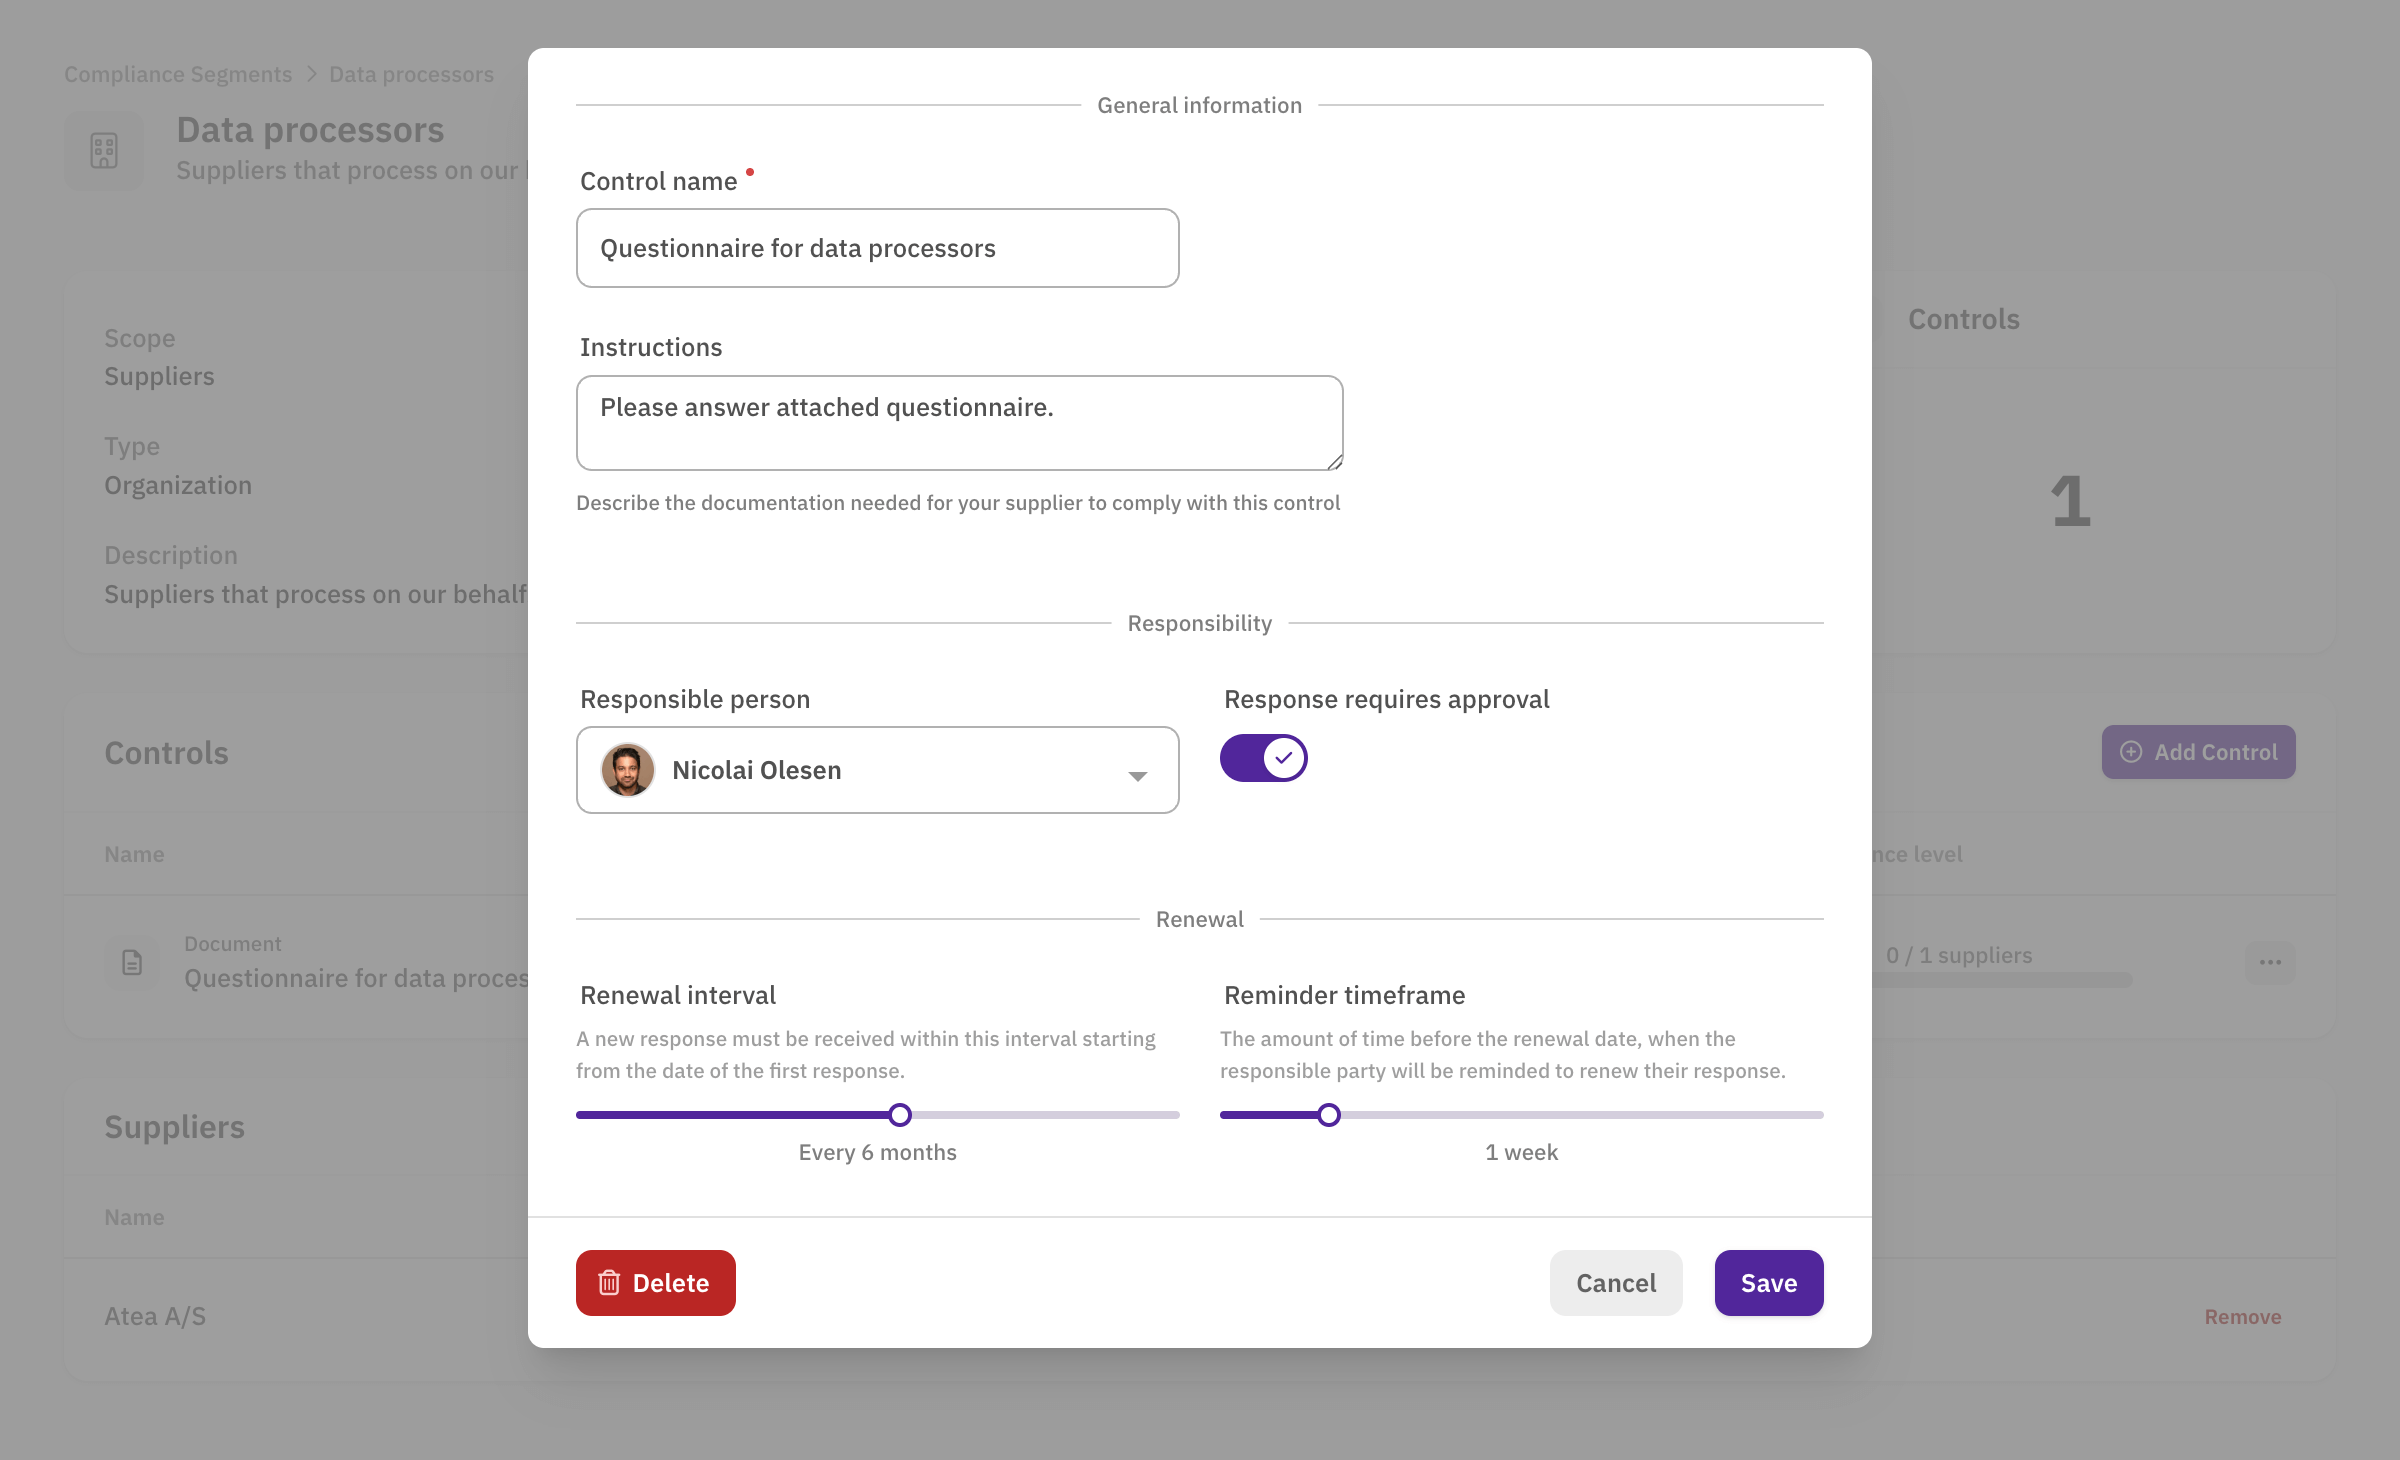Open the Responsible person dropdown arrow
This screenshot has height=1460, width=2400.
point(1138,776)
